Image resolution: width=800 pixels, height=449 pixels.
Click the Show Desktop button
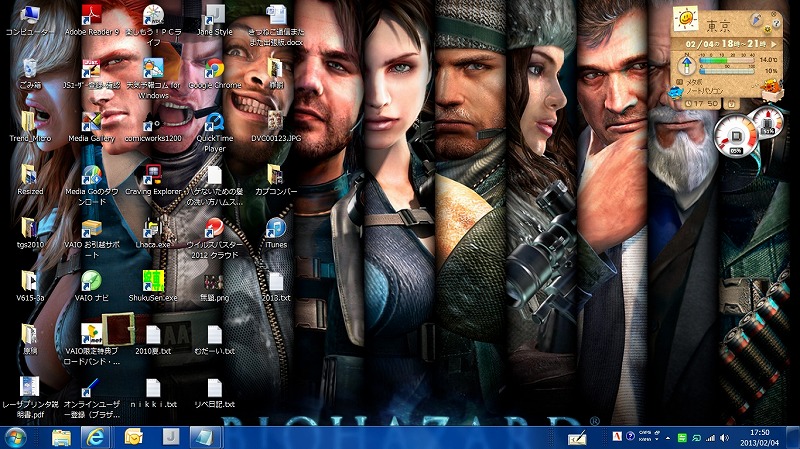pyautogui.click(x=792, y=438)
